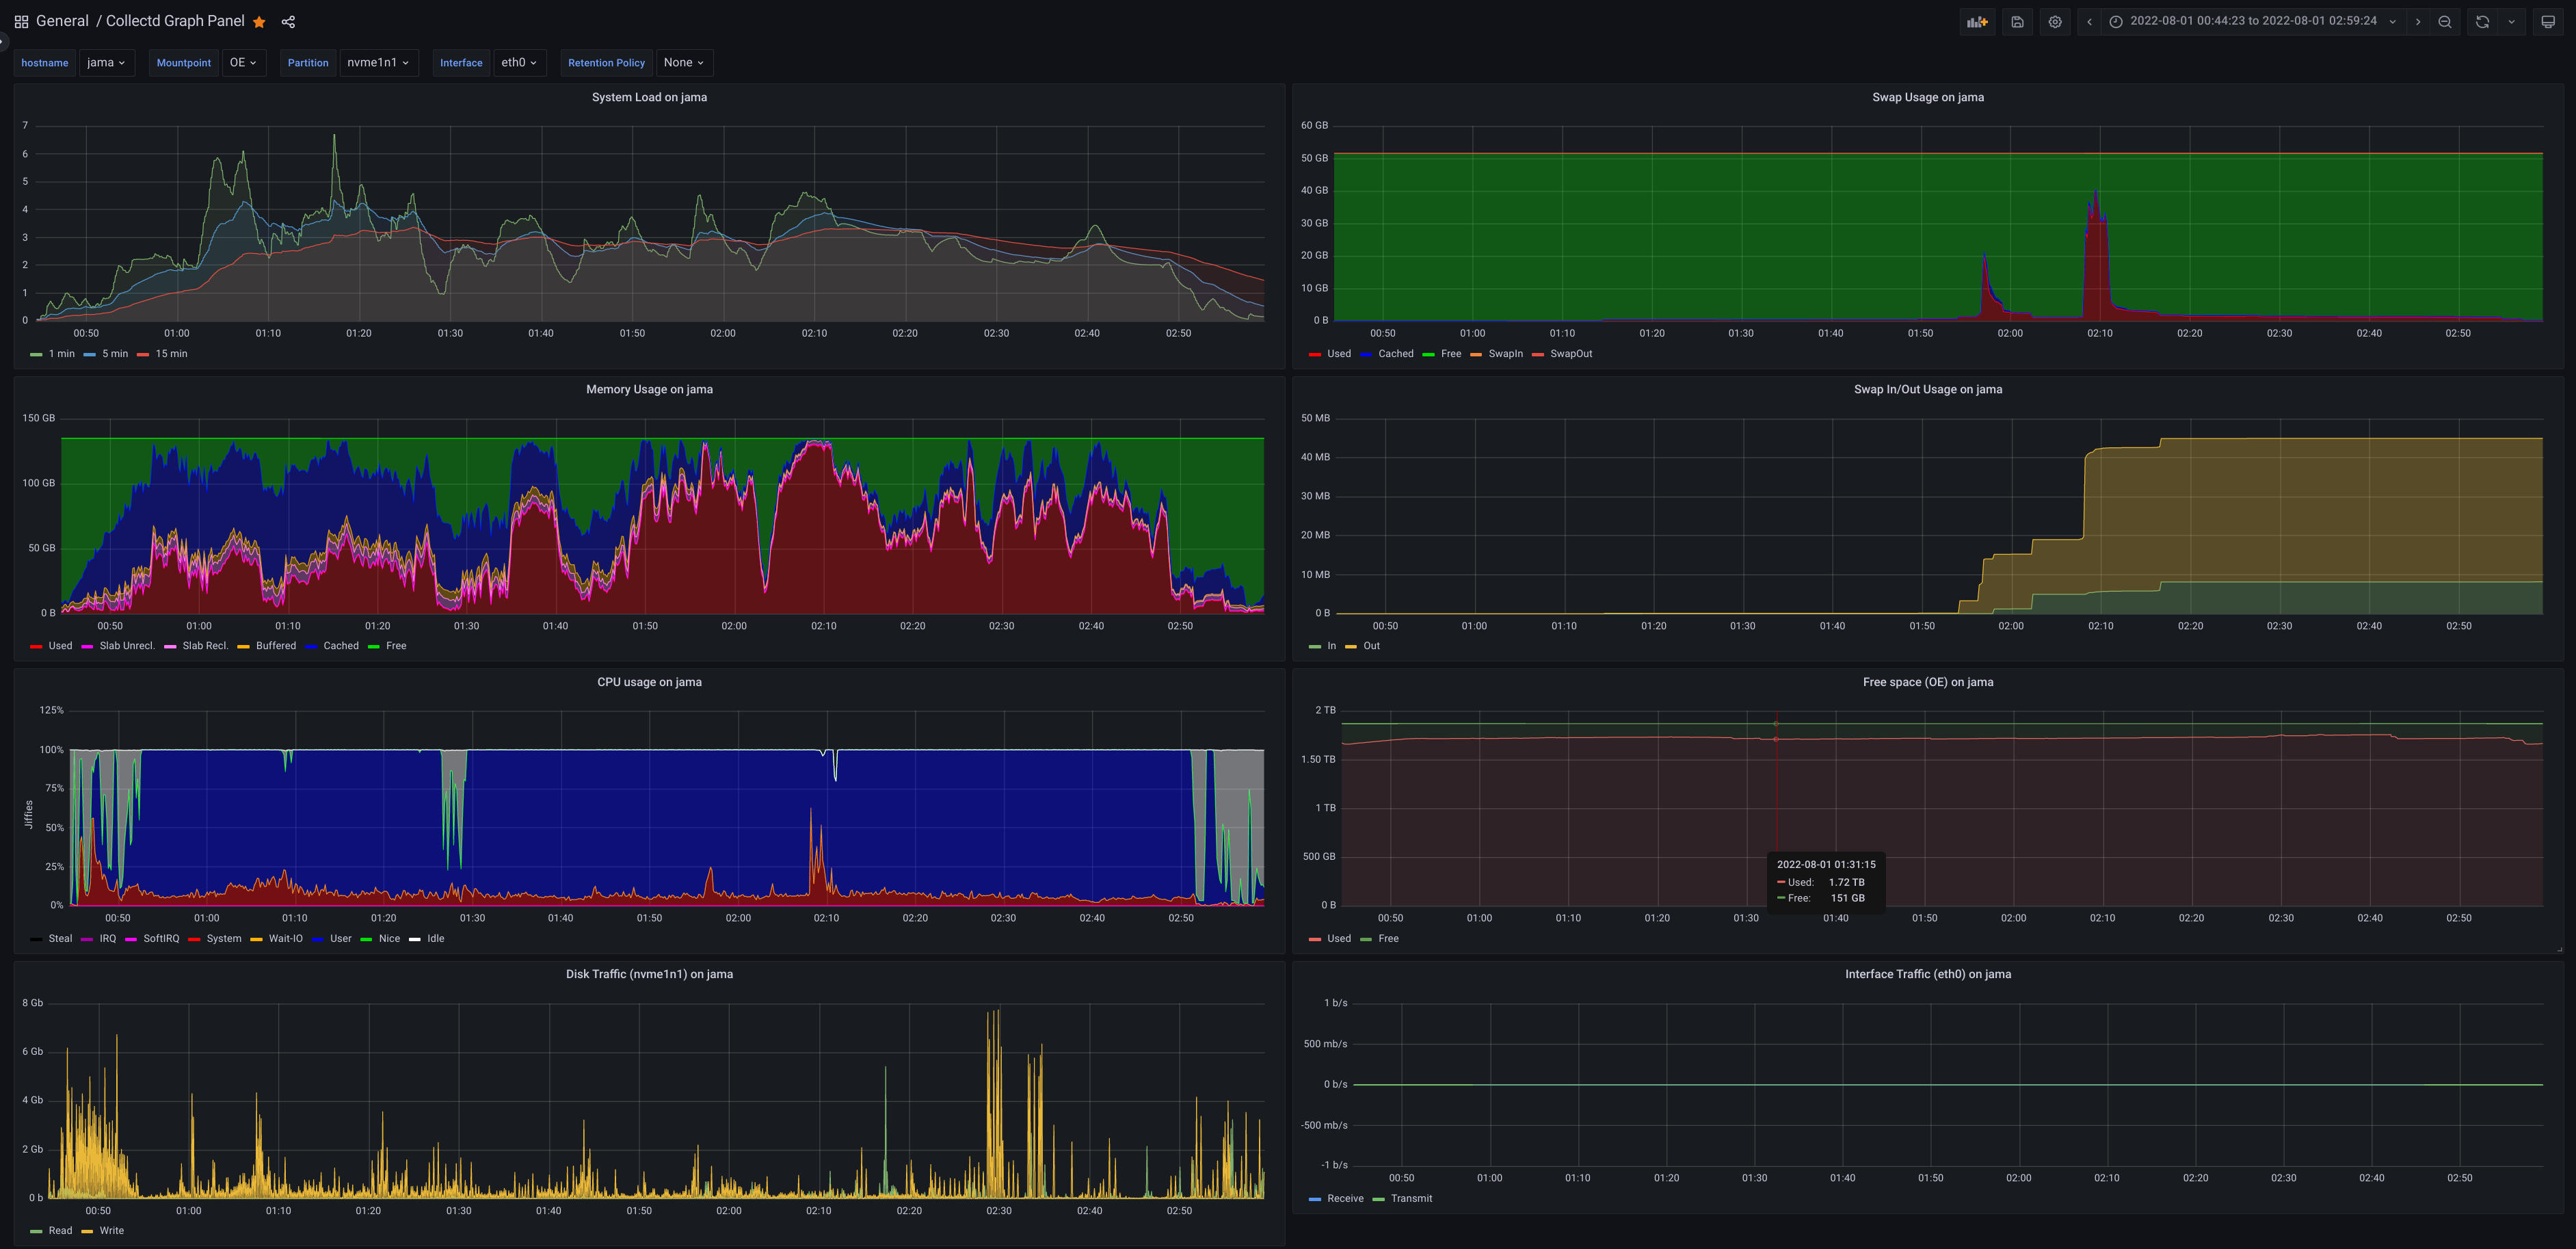Image resolution: width=2576 pixels, height=1249 pixels.
Task: Open the hostname 'jama' dropdown
Action: click(x=106, y=62)
